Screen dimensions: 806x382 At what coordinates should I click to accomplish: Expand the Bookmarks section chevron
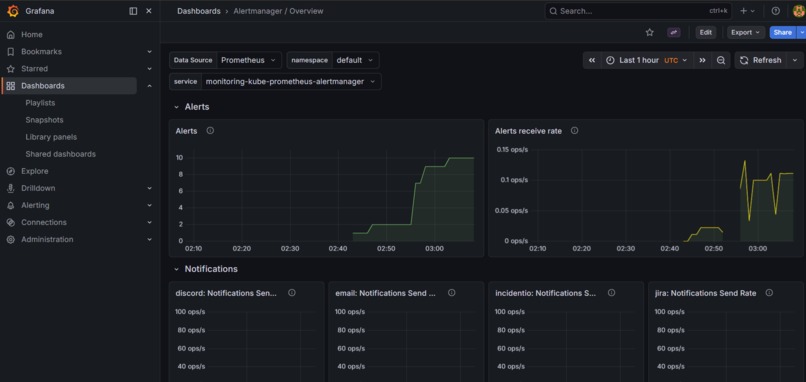[x=150, y=51]
